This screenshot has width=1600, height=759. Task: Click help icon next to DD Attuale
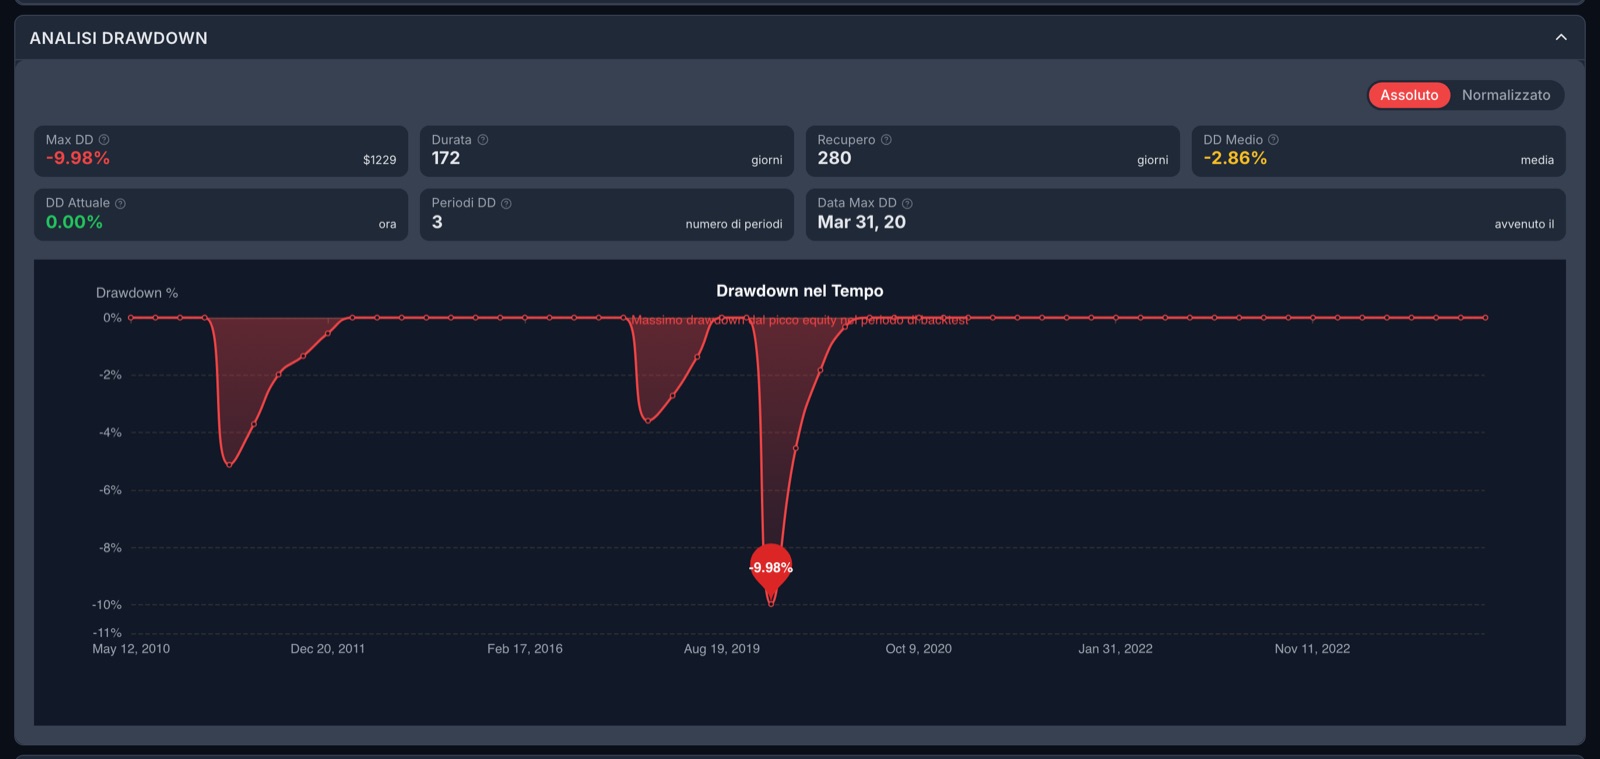(120, 203)
